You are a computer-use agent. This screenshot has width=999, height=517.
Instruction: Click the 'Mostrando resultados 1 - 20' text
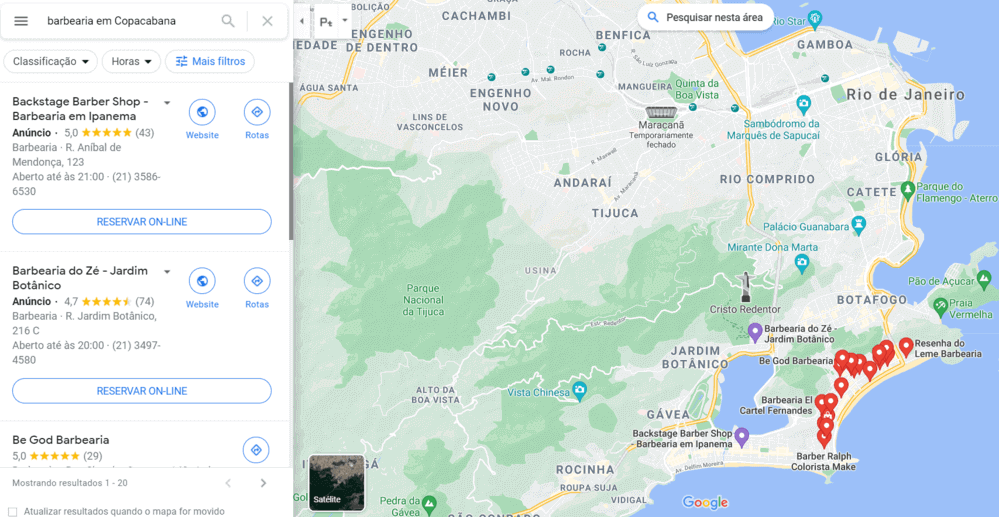point(69,483)
